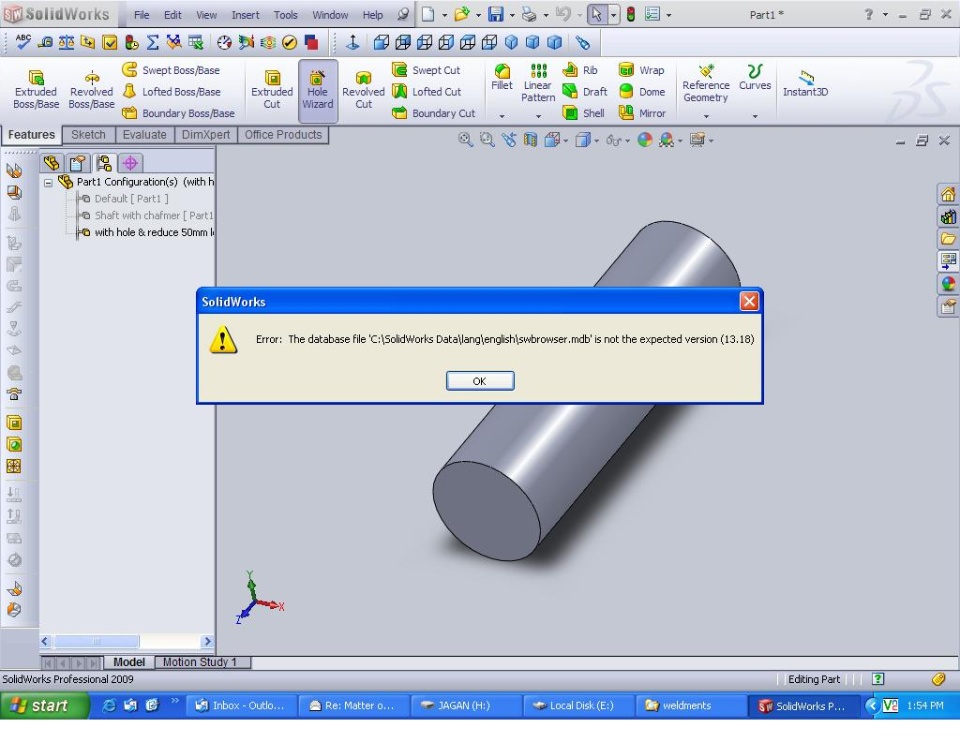Viewport: 960px width, 742px height.
Task: Select the Linear Pattern tool
Action: pos(538,83)
